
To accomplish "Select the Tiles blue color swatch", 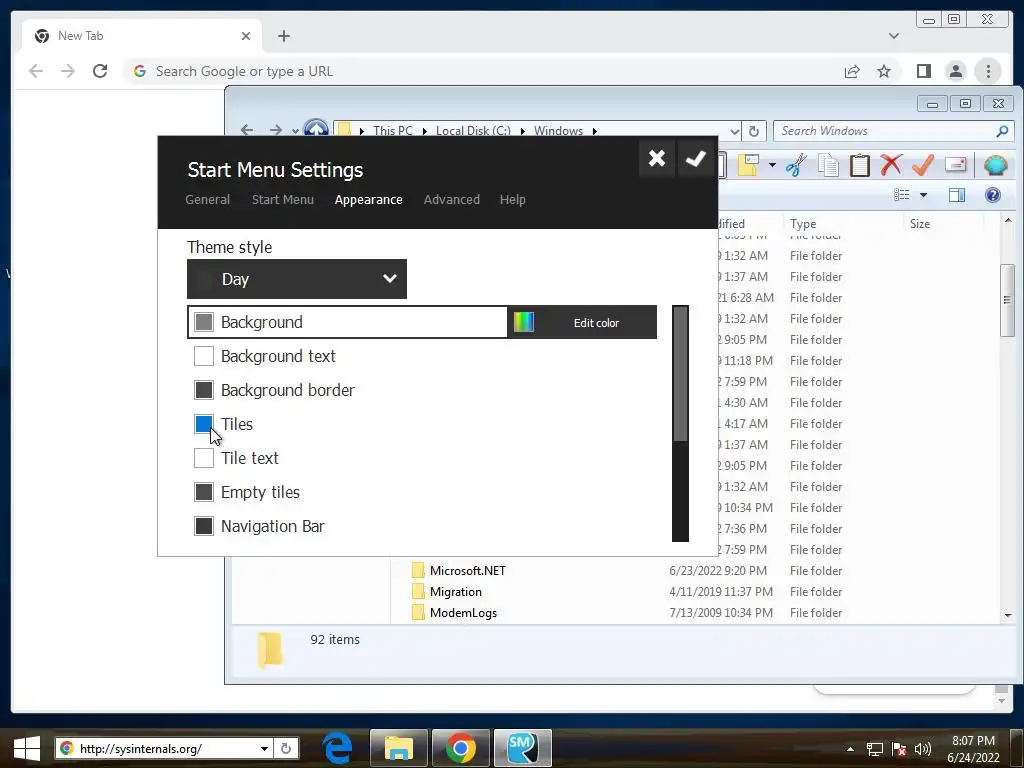I will click(x=204, y=424).
